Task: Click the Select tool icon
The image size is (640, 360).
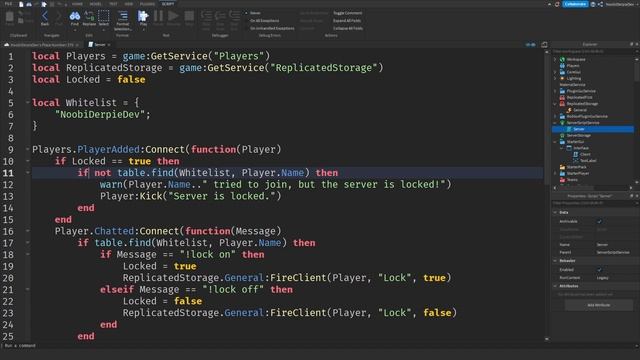Action: click(x=104, y=16)
